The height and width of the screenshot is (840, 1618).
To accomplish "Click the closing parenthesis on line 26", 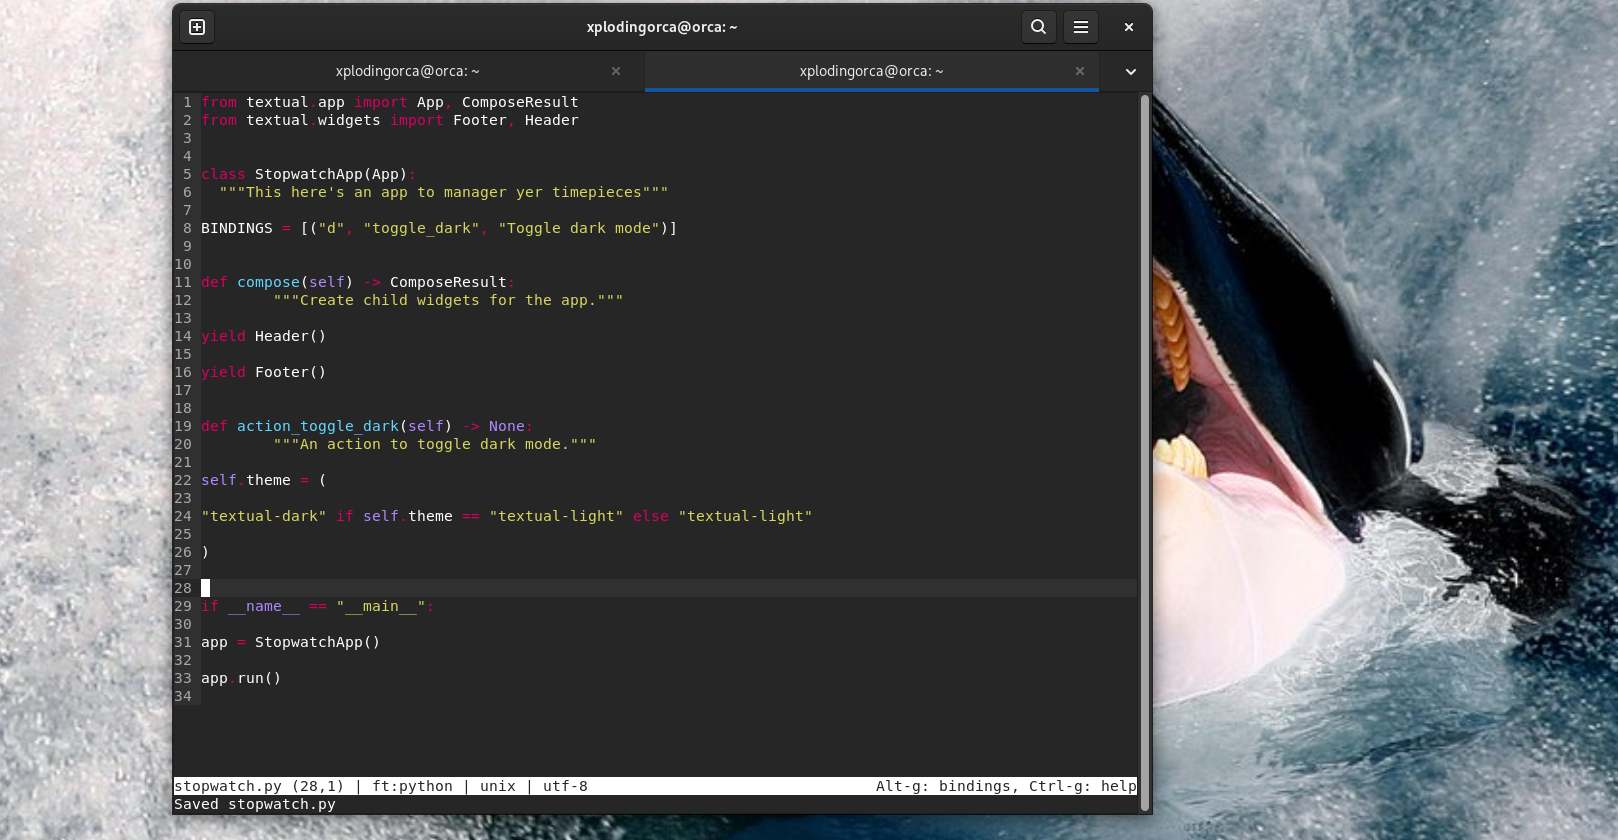I will point(205,552).
